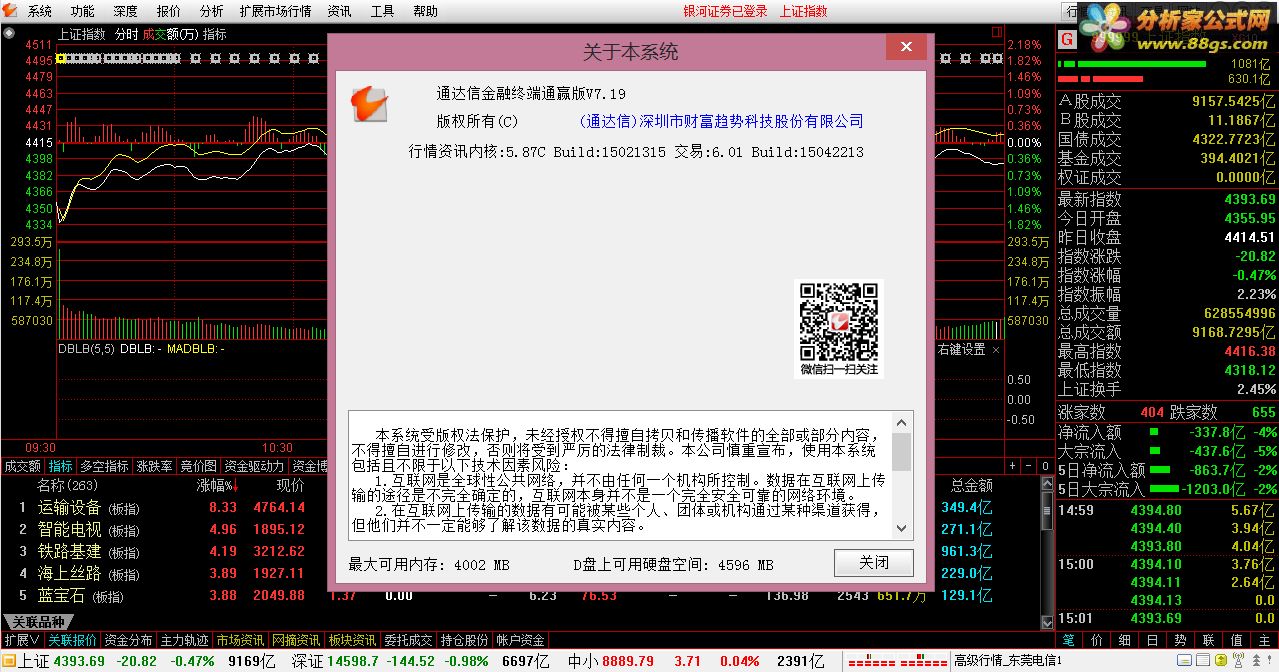Select the 网摘资讯 bottom tab
Image resolution: width=1279 pixels, height=672 pixels.
pos(296,640)
